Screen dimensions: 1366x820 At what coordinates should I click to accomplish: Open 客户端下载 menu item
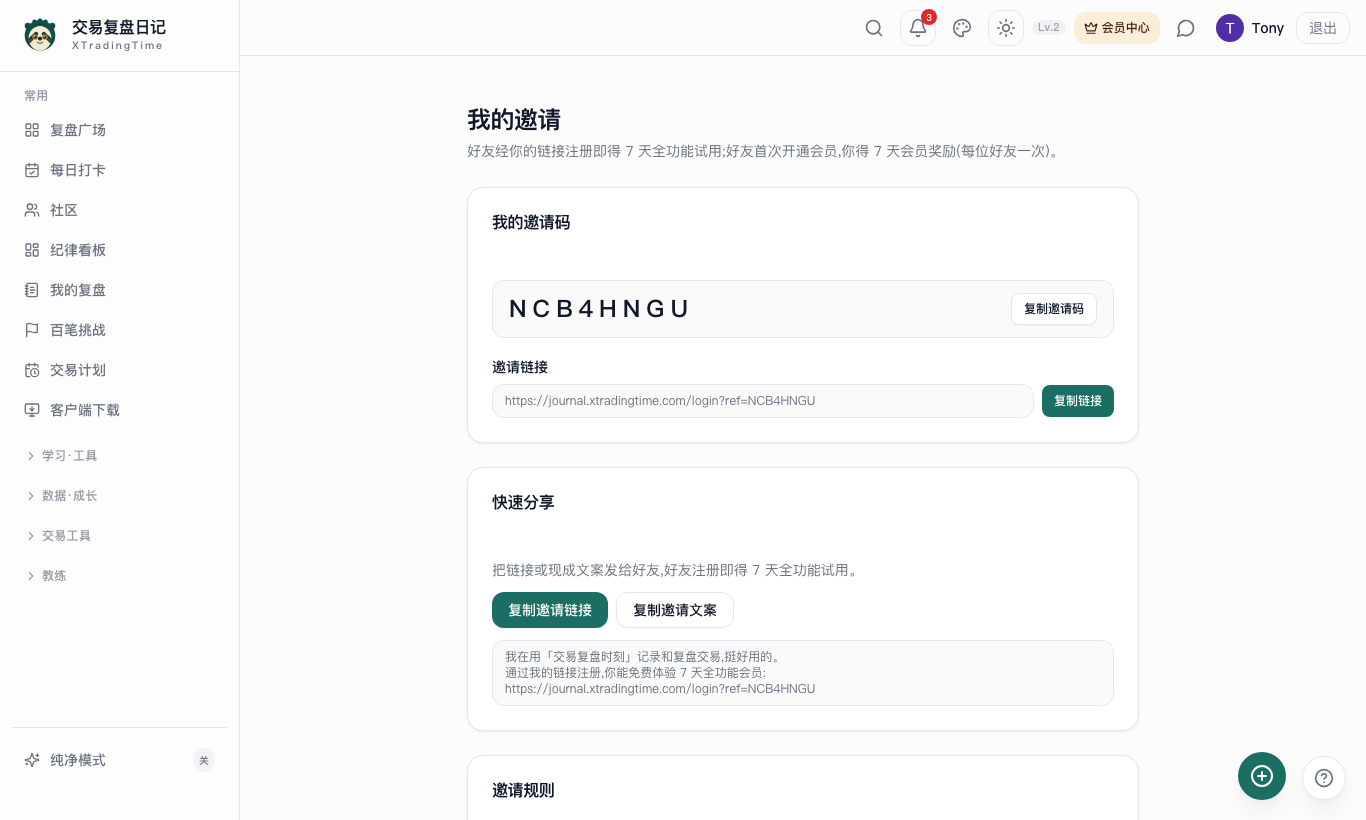coord(119,410)
